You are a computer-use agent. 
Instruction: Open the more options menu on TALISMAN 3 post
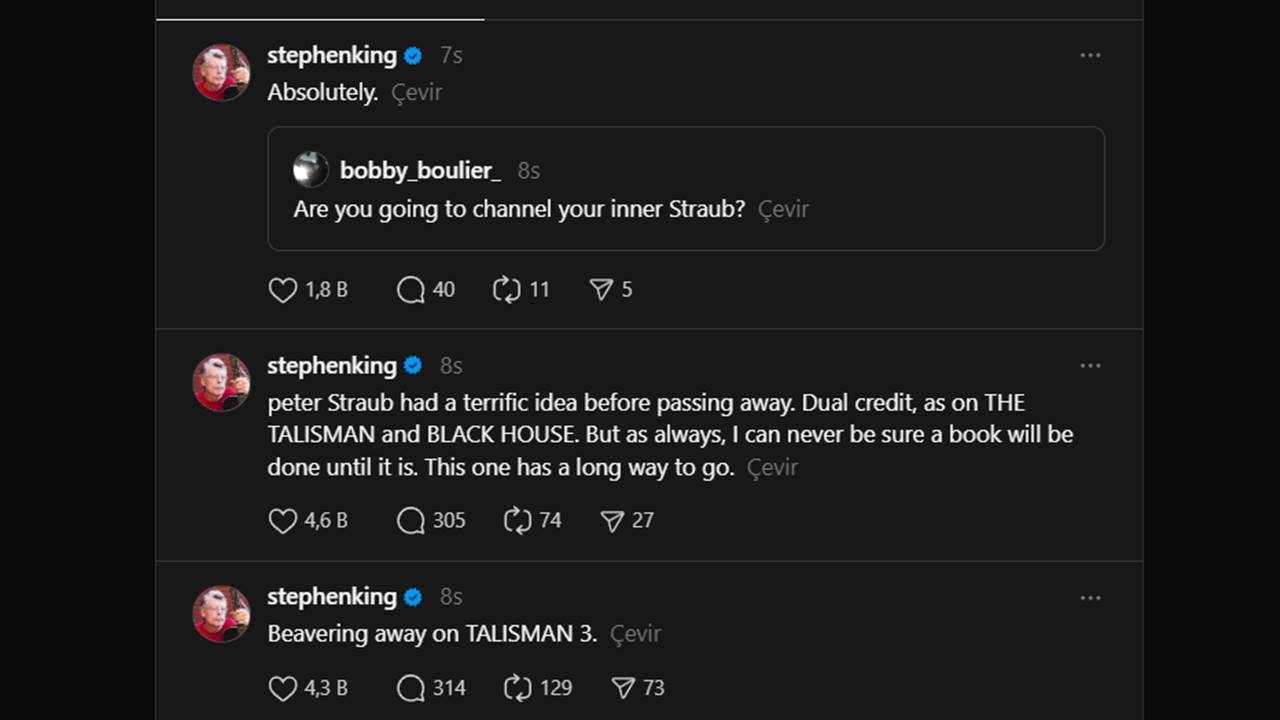(x=1090, y=597)
